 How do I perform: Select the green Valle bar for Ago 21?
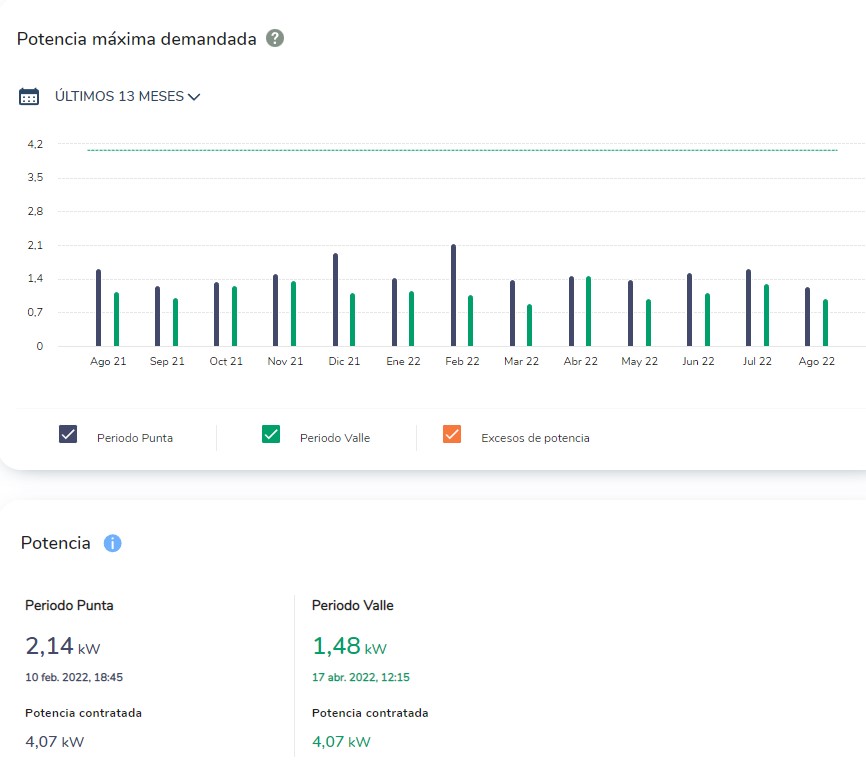coord(116,319)
